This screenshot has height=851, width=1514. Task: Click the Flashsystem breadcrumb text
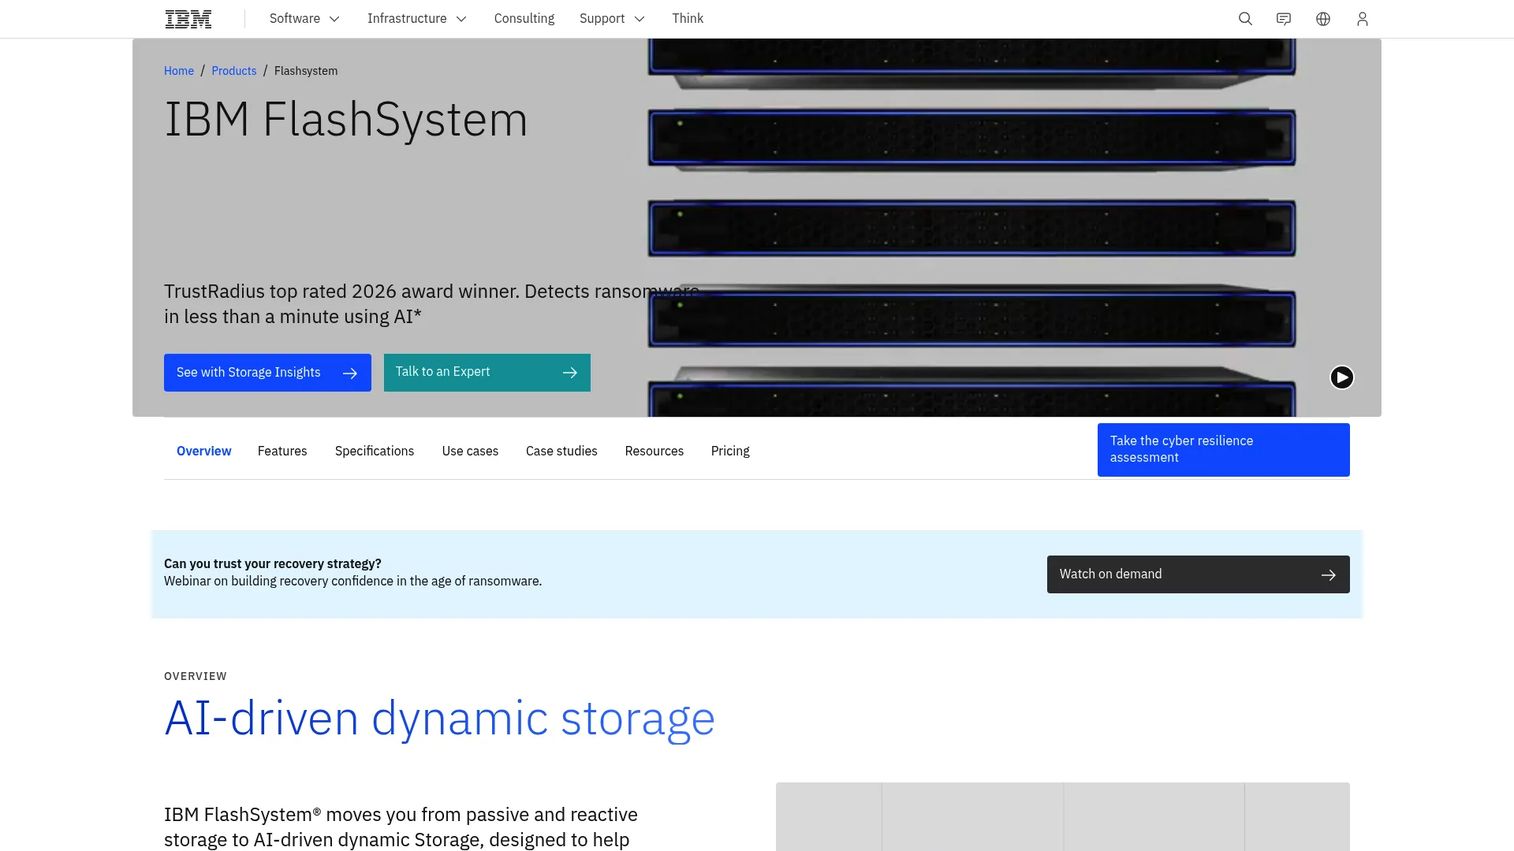pyautogui.click(x=306, y=71)
